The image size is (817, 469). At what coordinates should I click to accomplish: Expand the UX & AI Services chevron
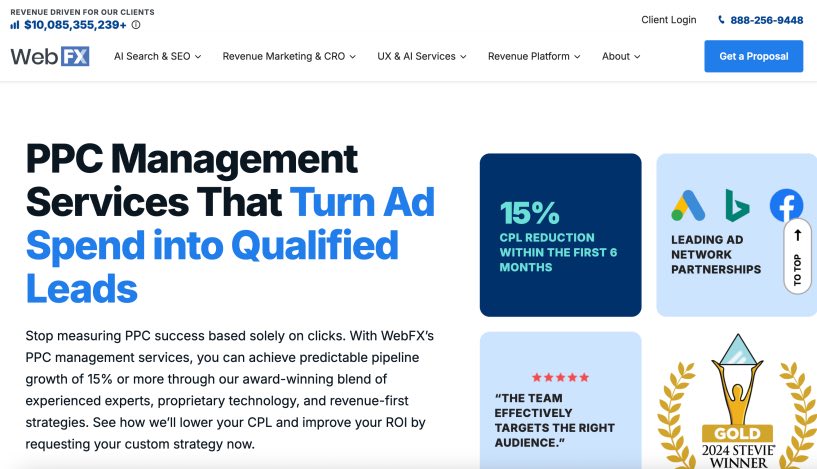click(463, 57)
